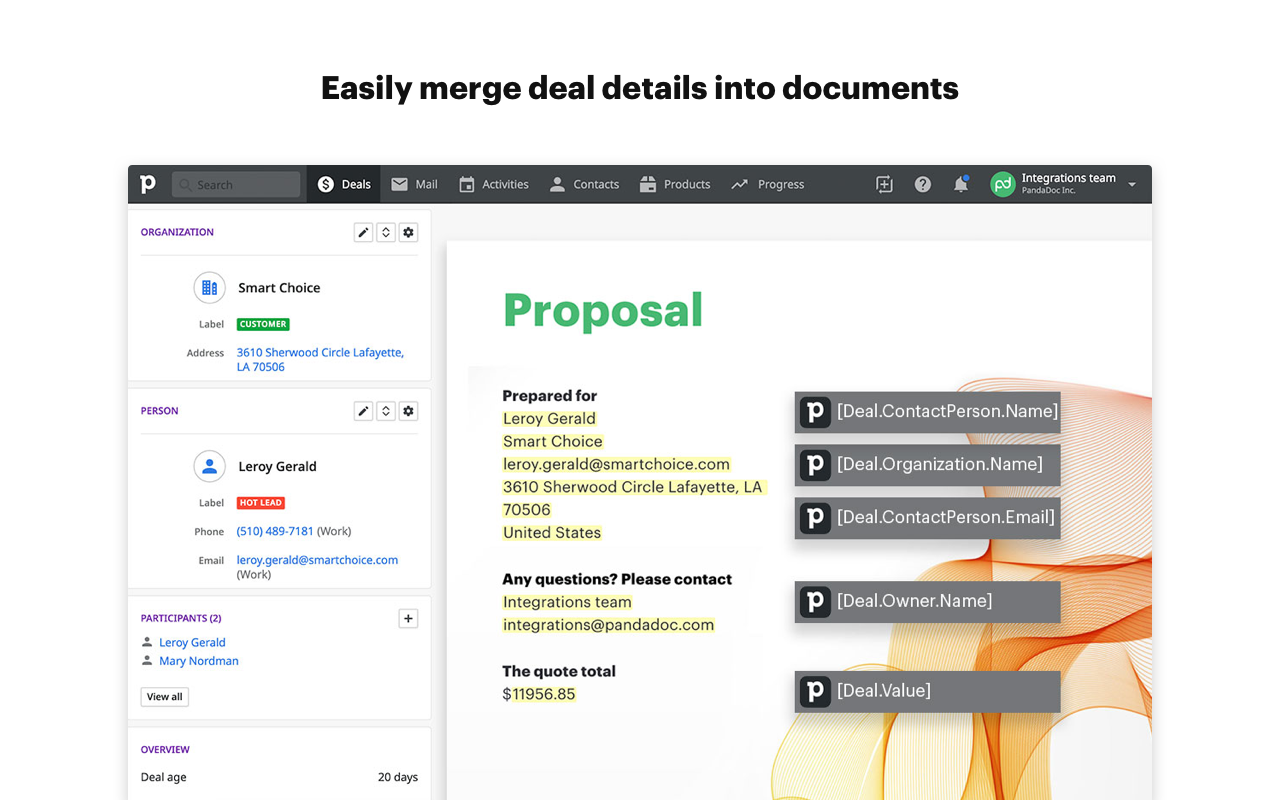The height and width of the screenshot is (800, 1280).
Task: Edit Person section with pencil icon
Action: 363,411
